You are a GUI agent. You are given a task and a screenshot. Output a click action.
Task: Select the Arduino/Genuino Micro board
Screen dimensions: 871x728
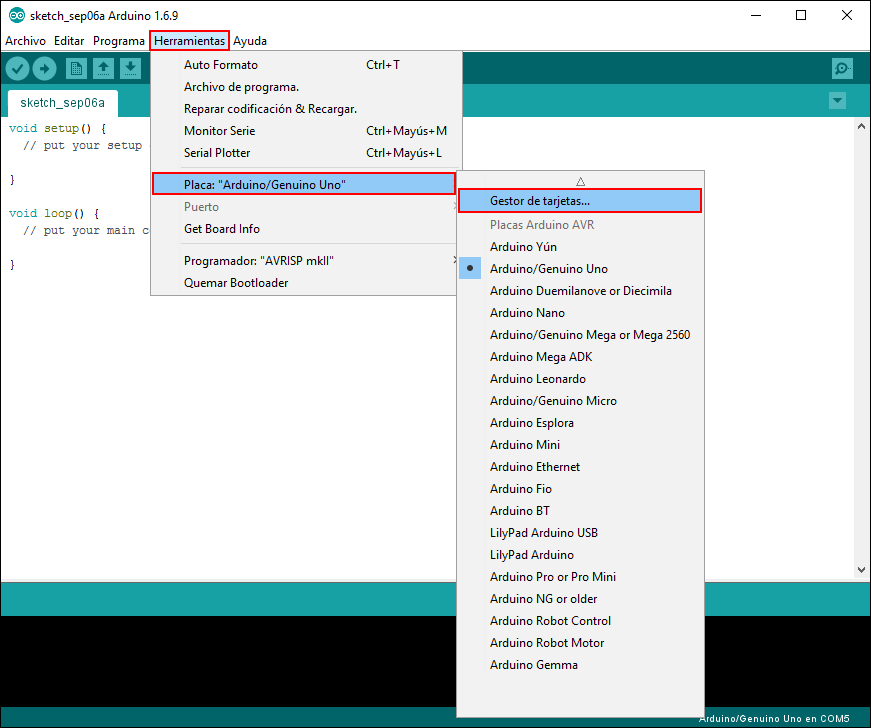click(581, 401)
